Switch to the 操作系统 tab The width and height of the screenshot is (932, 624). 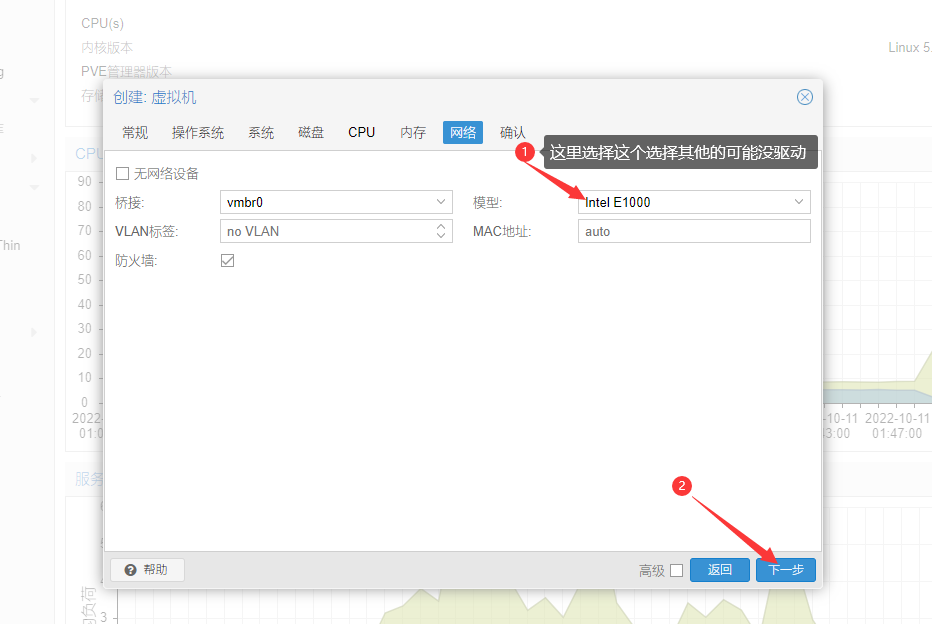pos(198,133)
